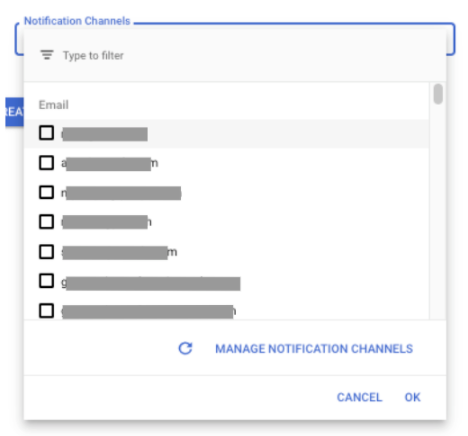This screenshot has width=468, height=436.
Task: Click the Email section header
Action: [54, 105]
